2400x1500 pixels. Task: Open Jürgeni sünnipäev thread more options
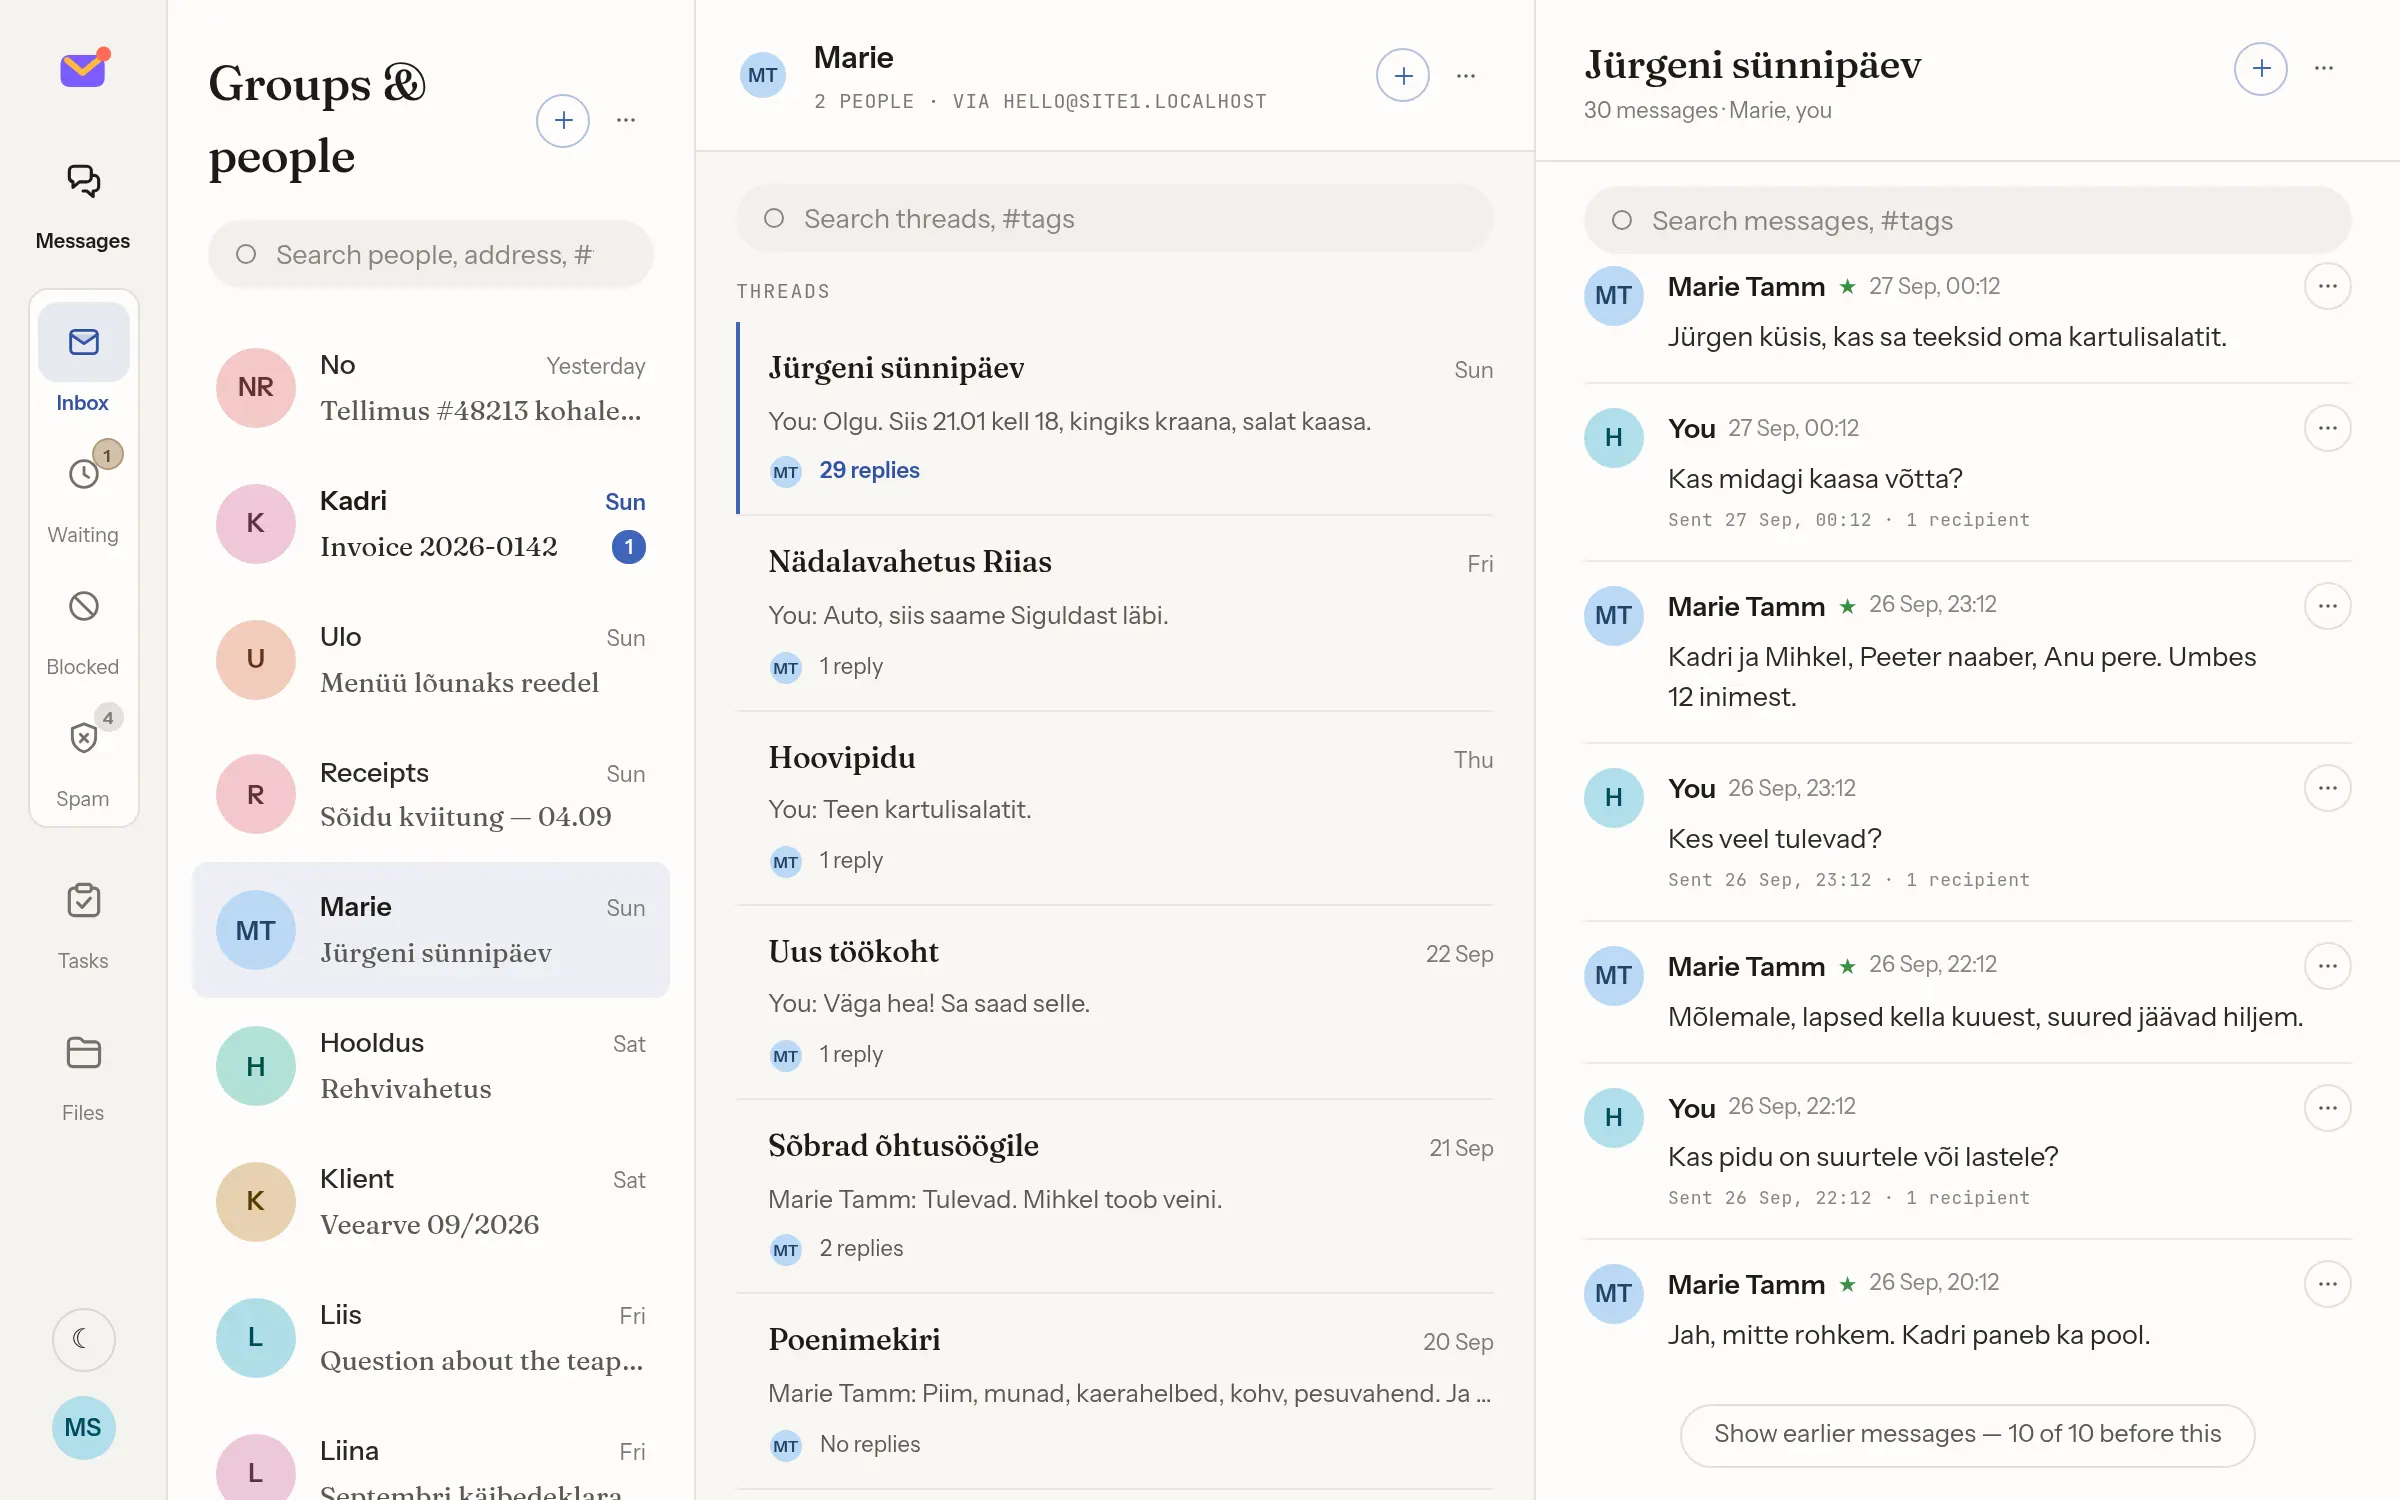2324,69
